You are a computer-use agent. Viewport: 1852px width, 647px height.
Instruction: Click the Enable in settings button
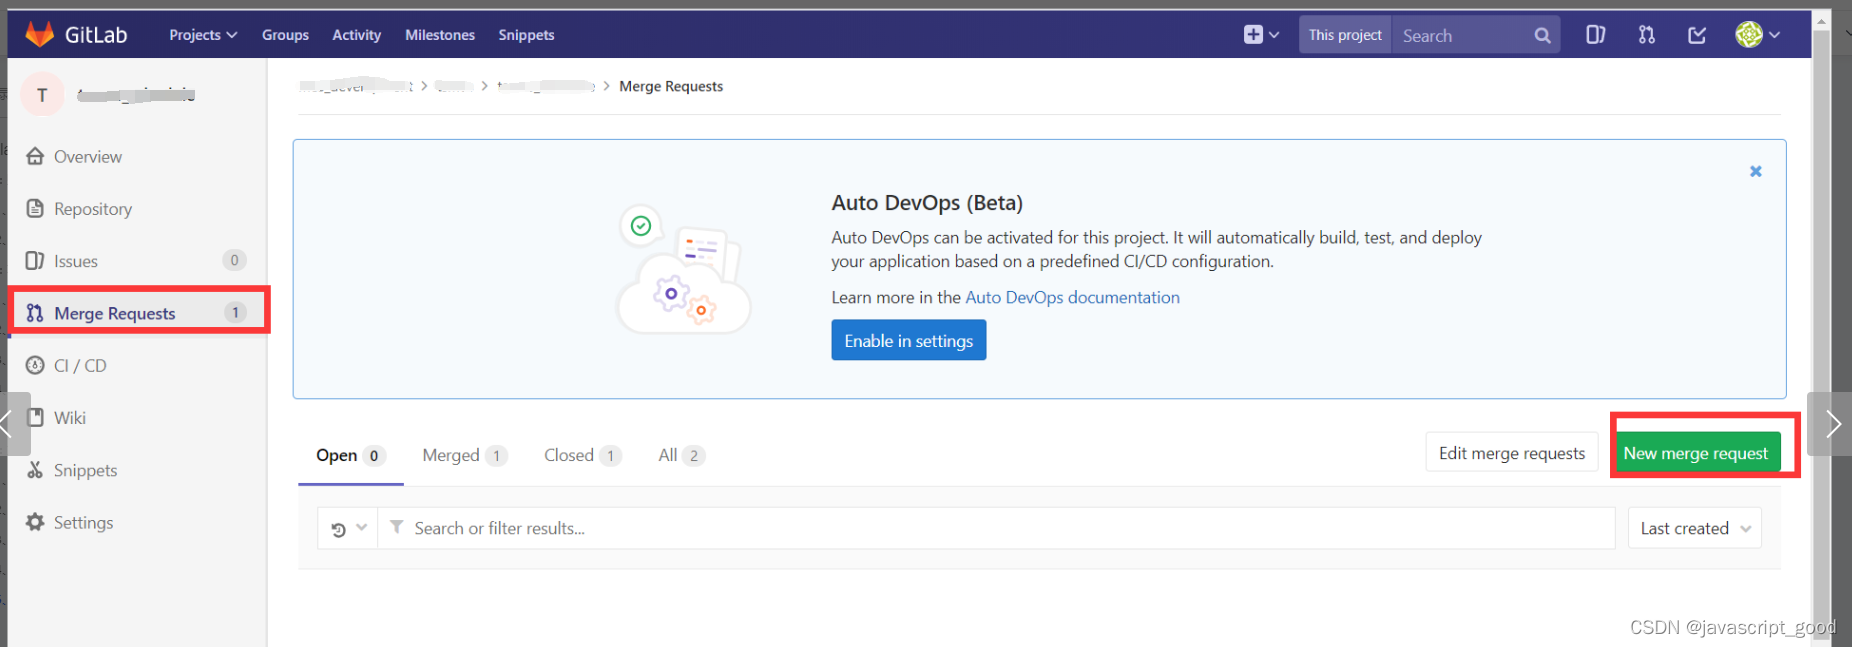tap(908, 340)
